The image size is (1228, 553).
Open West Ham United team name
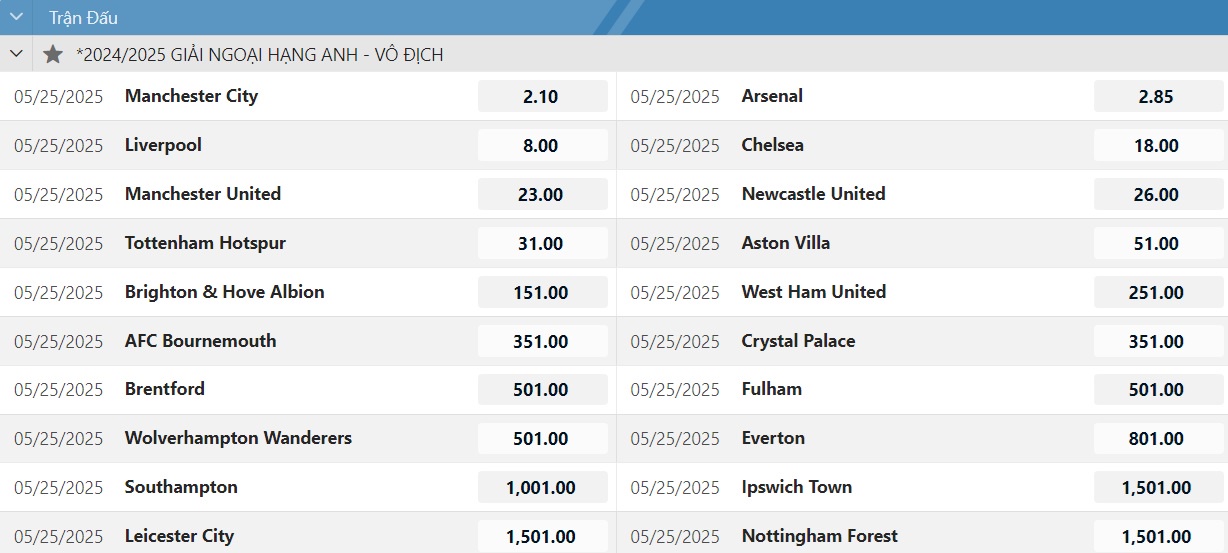tap(814, 292)
